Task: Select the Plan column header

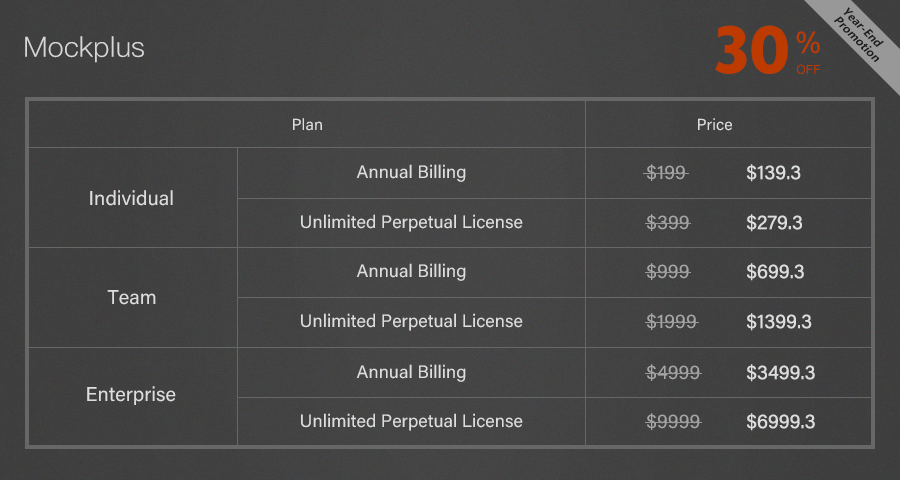Action: (307, 125)
